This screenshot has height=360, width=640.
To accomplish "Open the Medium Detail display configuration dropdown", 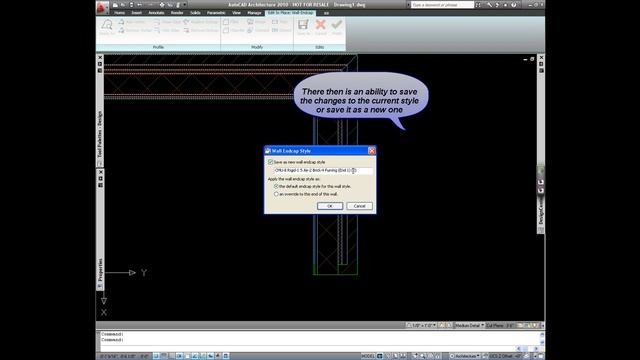I will (469, 325).
